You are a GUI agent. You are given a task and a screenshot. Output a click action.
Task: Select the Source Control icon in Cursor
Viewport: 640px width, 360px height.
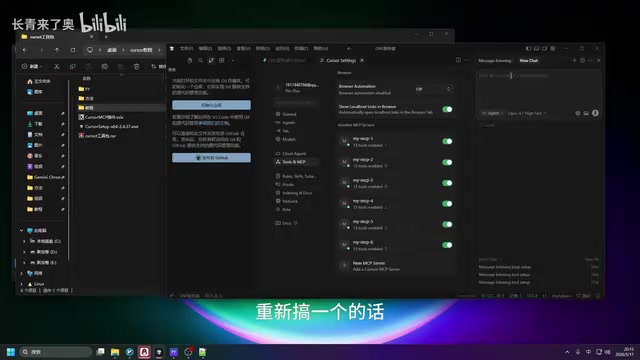click(211, 60)
